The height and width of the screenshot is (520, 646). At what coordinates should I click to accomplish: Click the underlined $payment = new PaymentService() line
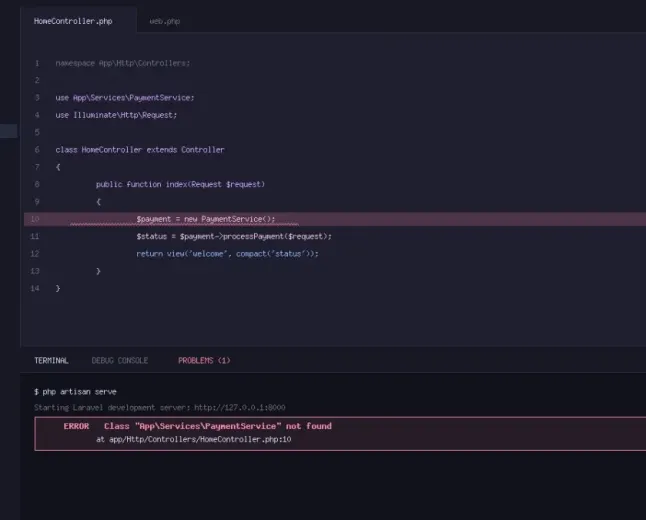[206, 219]
